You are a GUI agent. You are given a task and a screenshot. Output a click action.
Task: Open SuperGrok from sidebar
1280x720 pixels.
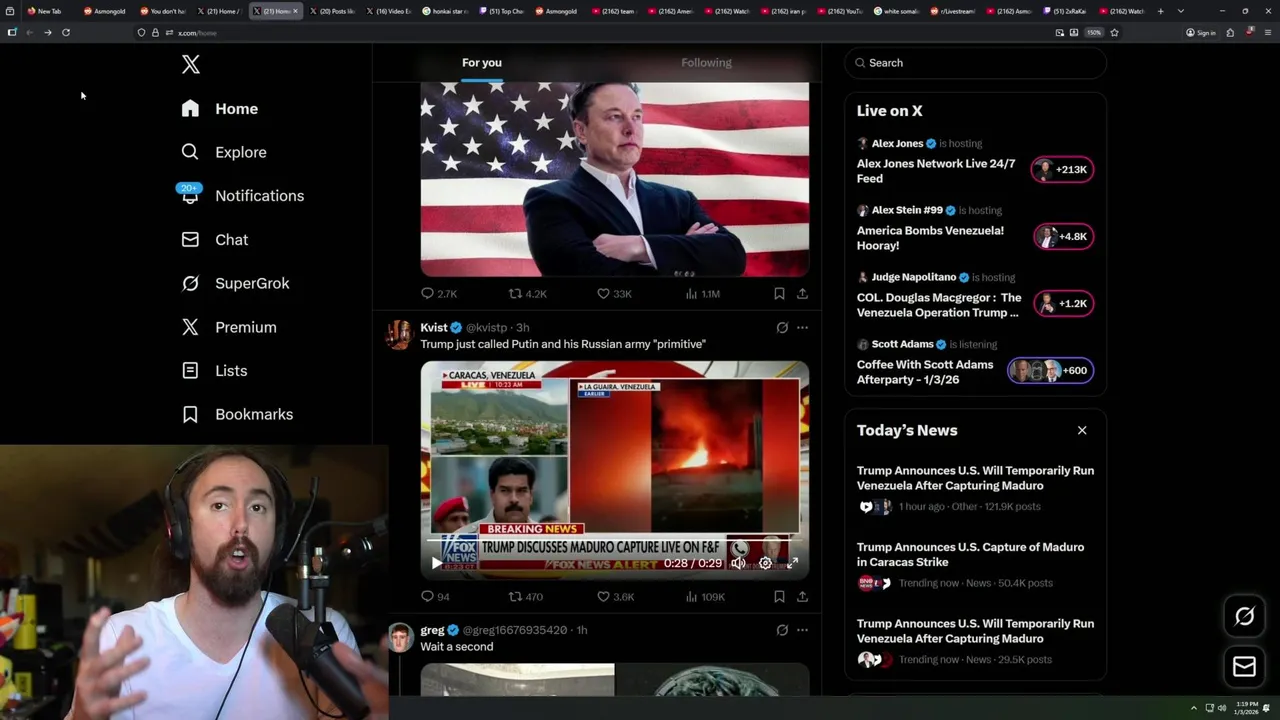click(236, 283)
